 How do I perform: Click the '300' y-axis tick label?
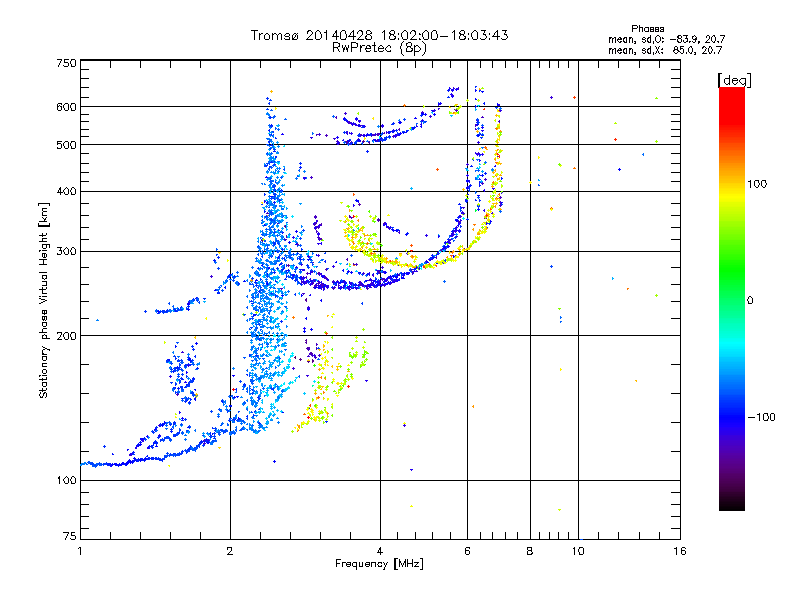66,251
